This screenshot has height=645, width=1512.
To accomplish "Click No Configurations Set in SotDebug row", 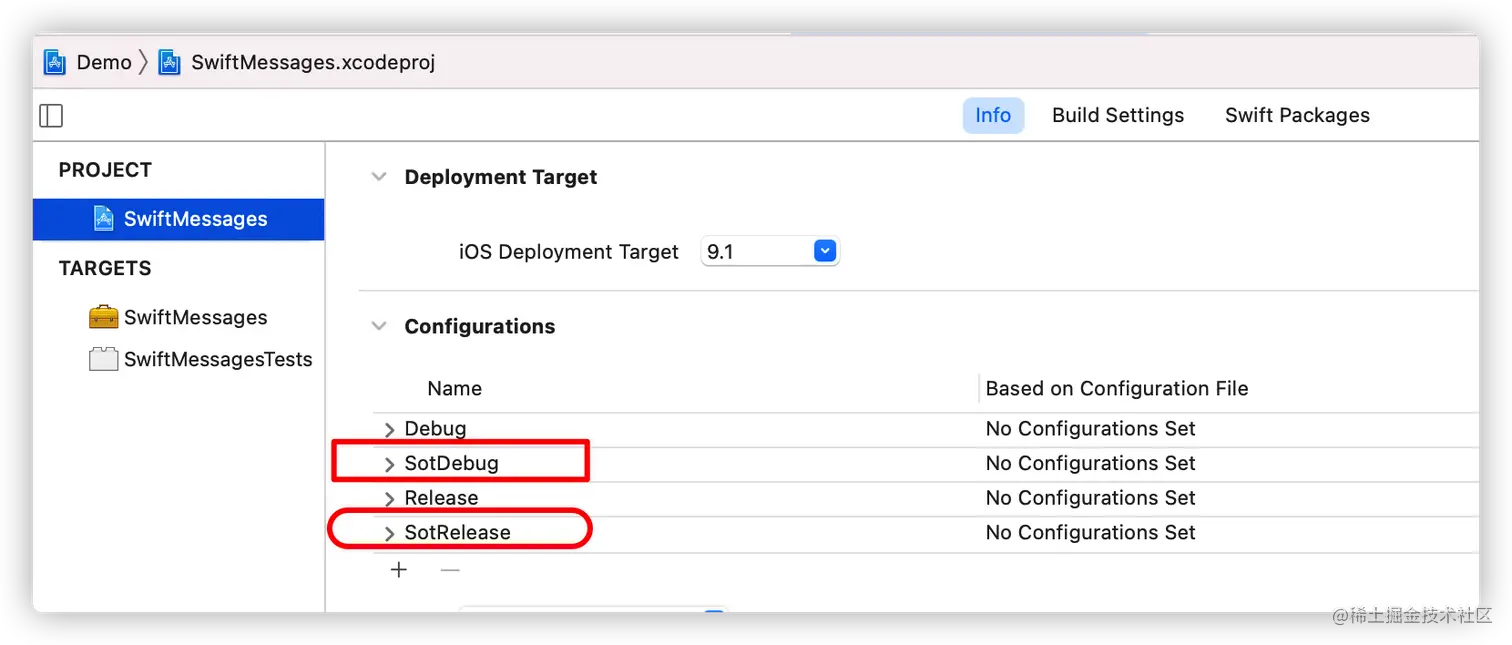I will [1091, 464].
